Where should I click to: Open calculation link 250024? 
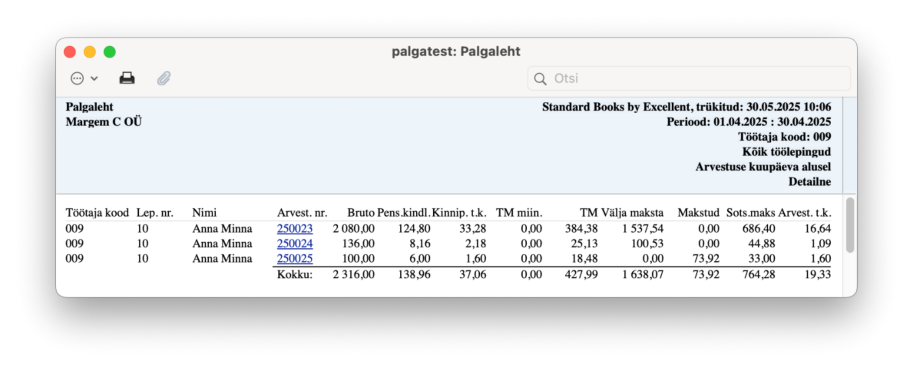click(295, 243)
